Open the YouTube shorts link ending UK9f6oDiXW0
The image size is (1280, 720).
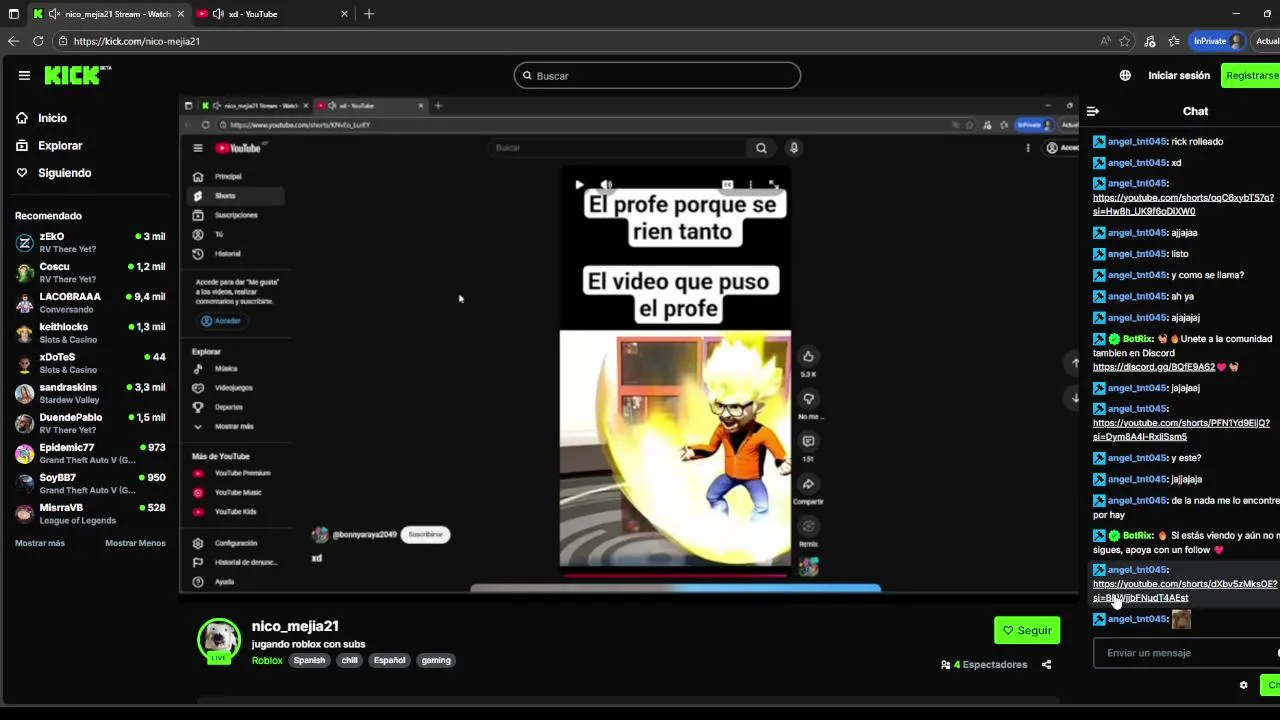(x=1183, y=205)
